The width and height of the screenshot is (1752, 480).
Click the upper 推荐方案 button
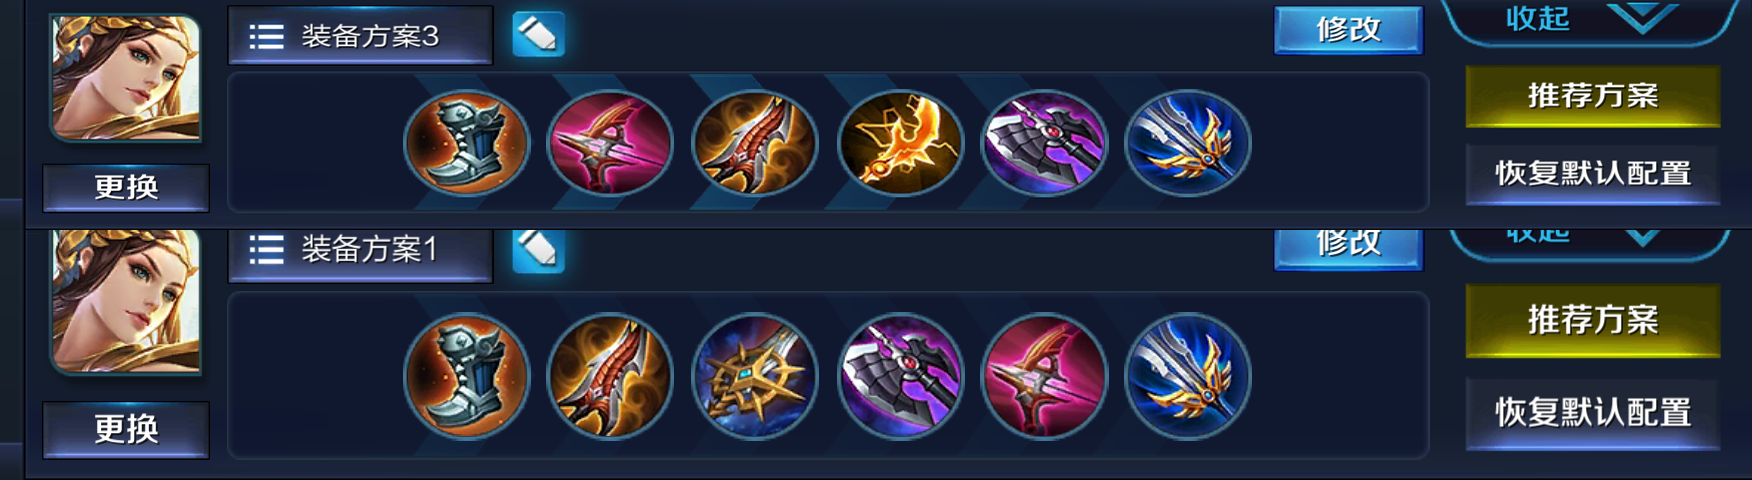pyautogui.click(x=1593, y=96)
